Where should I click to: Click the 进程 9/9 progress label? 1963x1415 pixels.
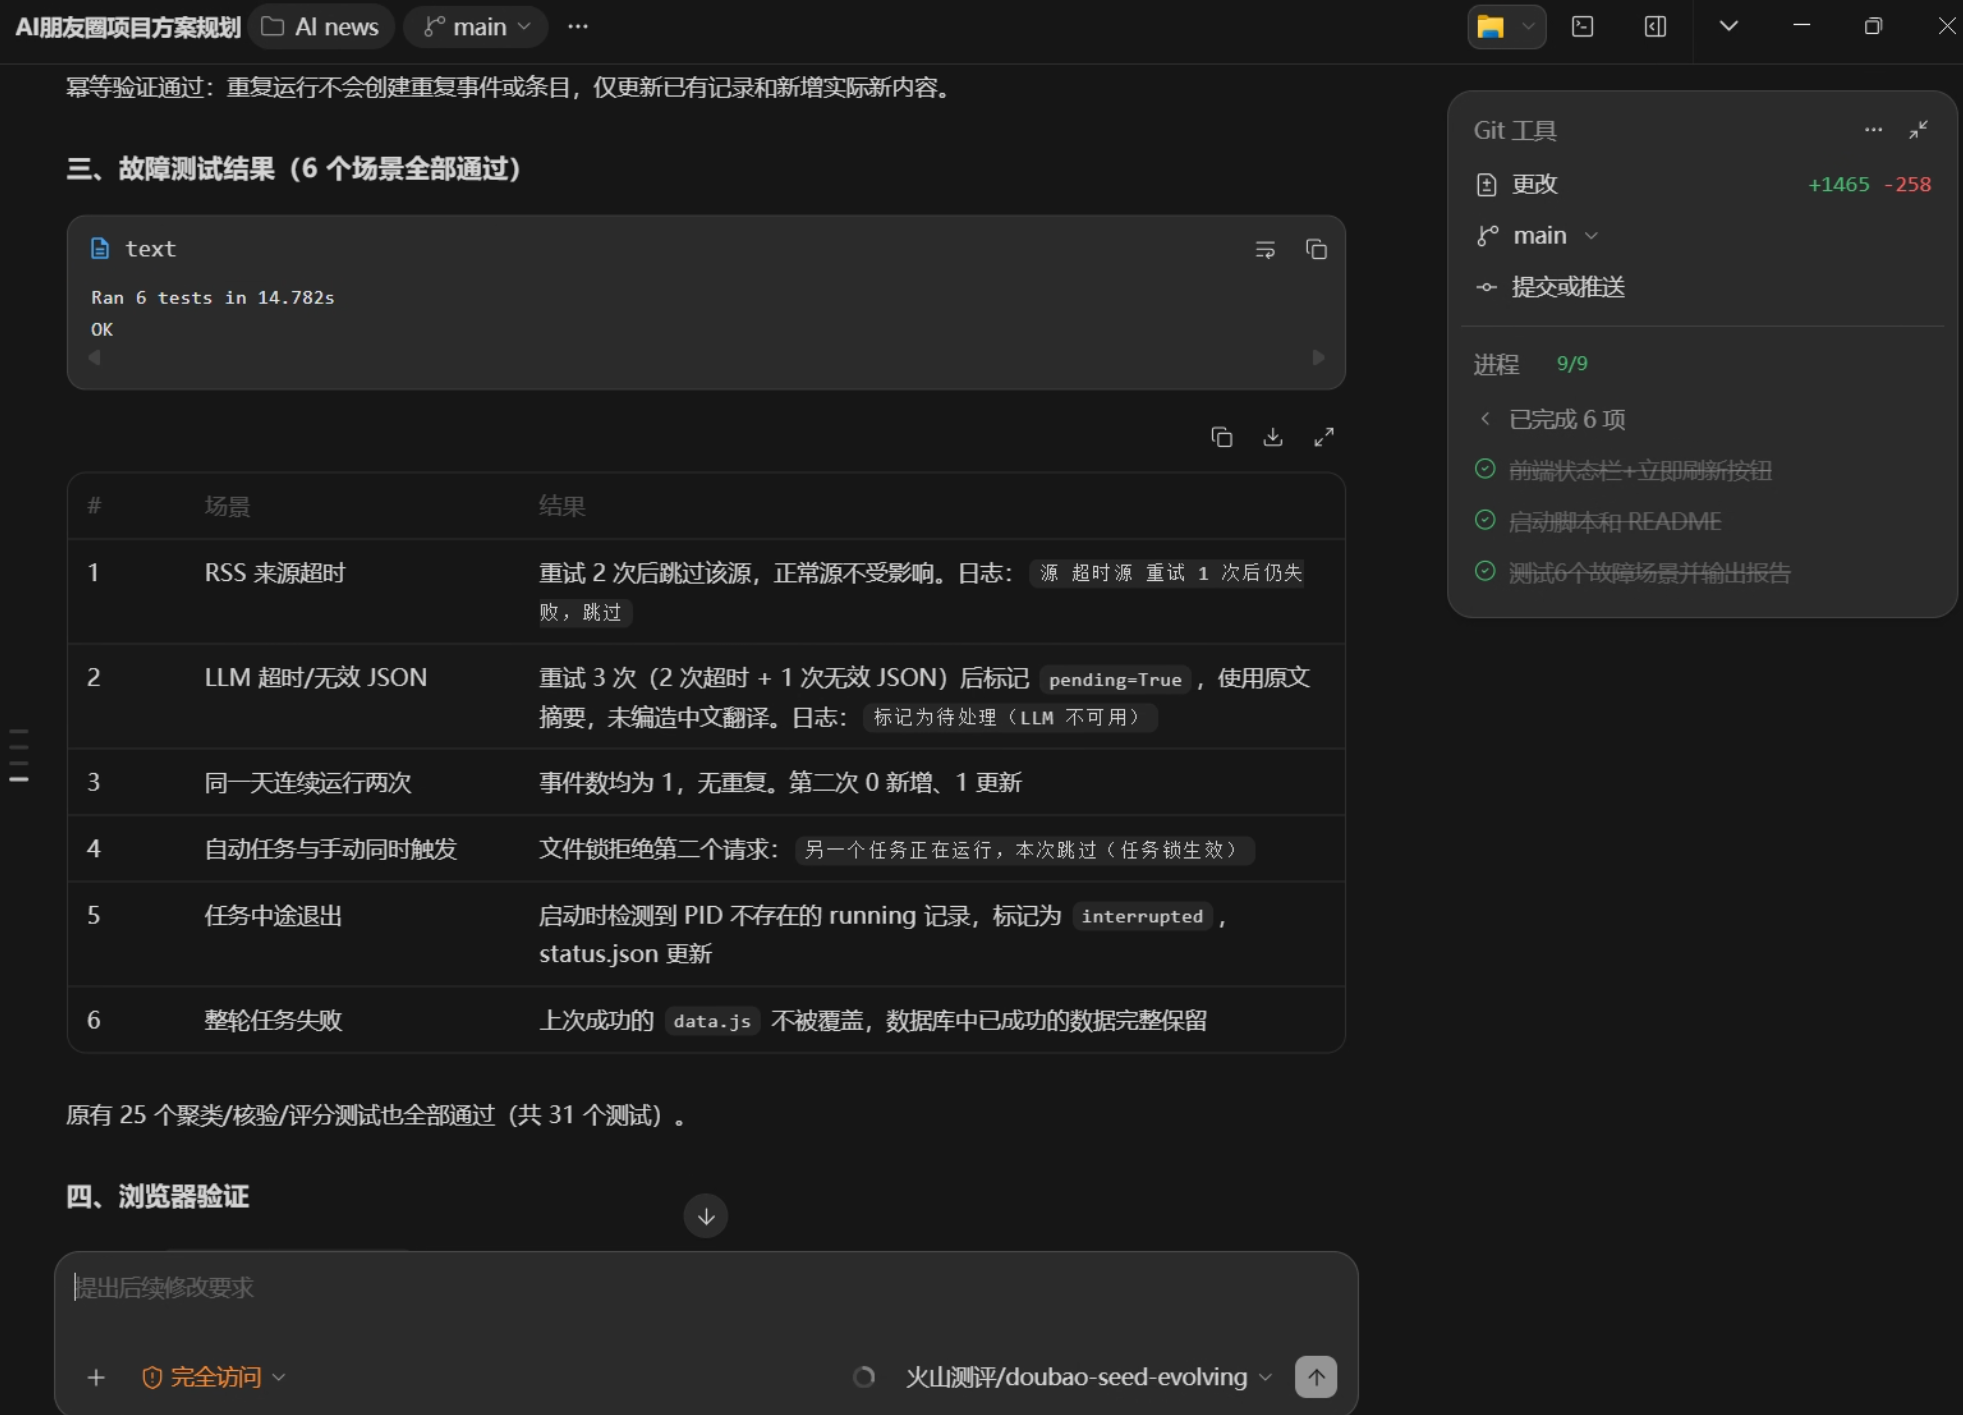click(1530, 364)
